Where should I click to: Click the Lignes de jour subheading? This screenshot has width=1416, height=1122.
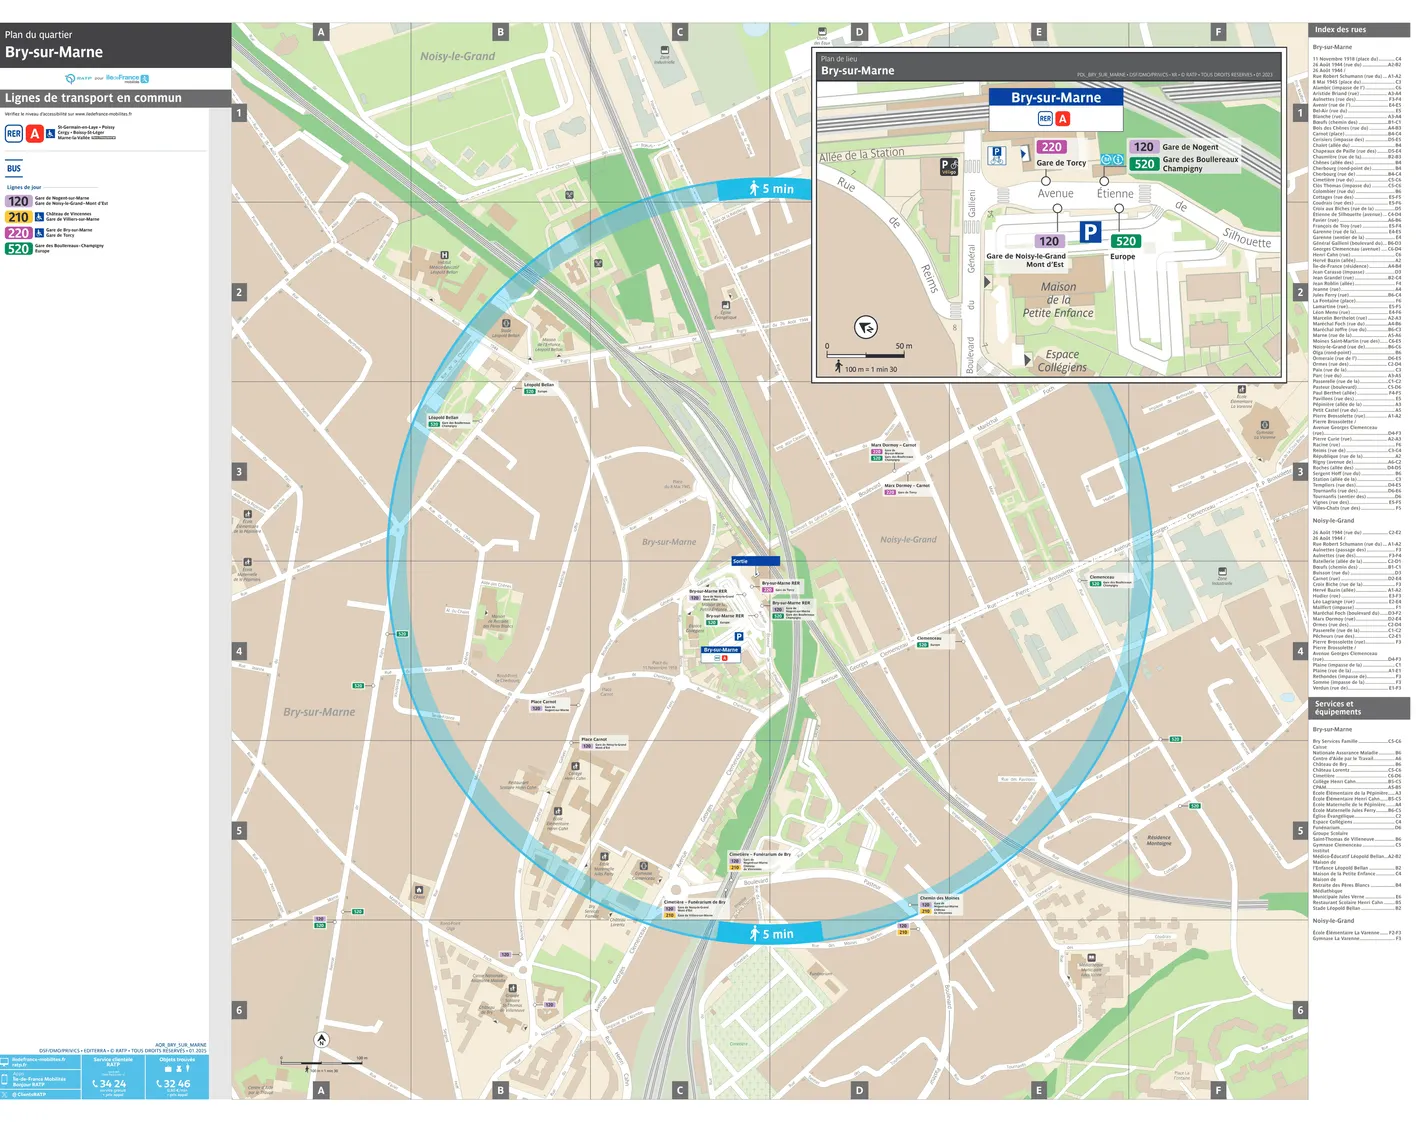pyautogui.click(x=24, y=187)
